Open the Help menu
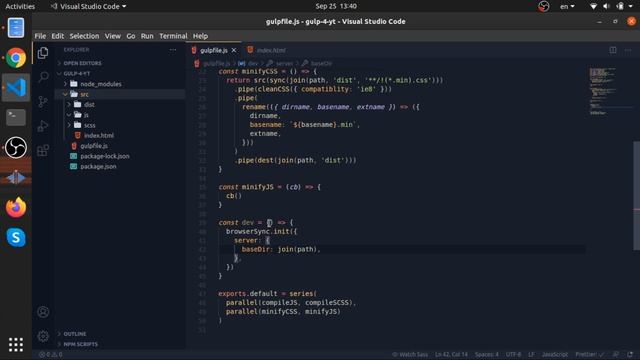The image size is (640, 360). [x=200, y=36]
